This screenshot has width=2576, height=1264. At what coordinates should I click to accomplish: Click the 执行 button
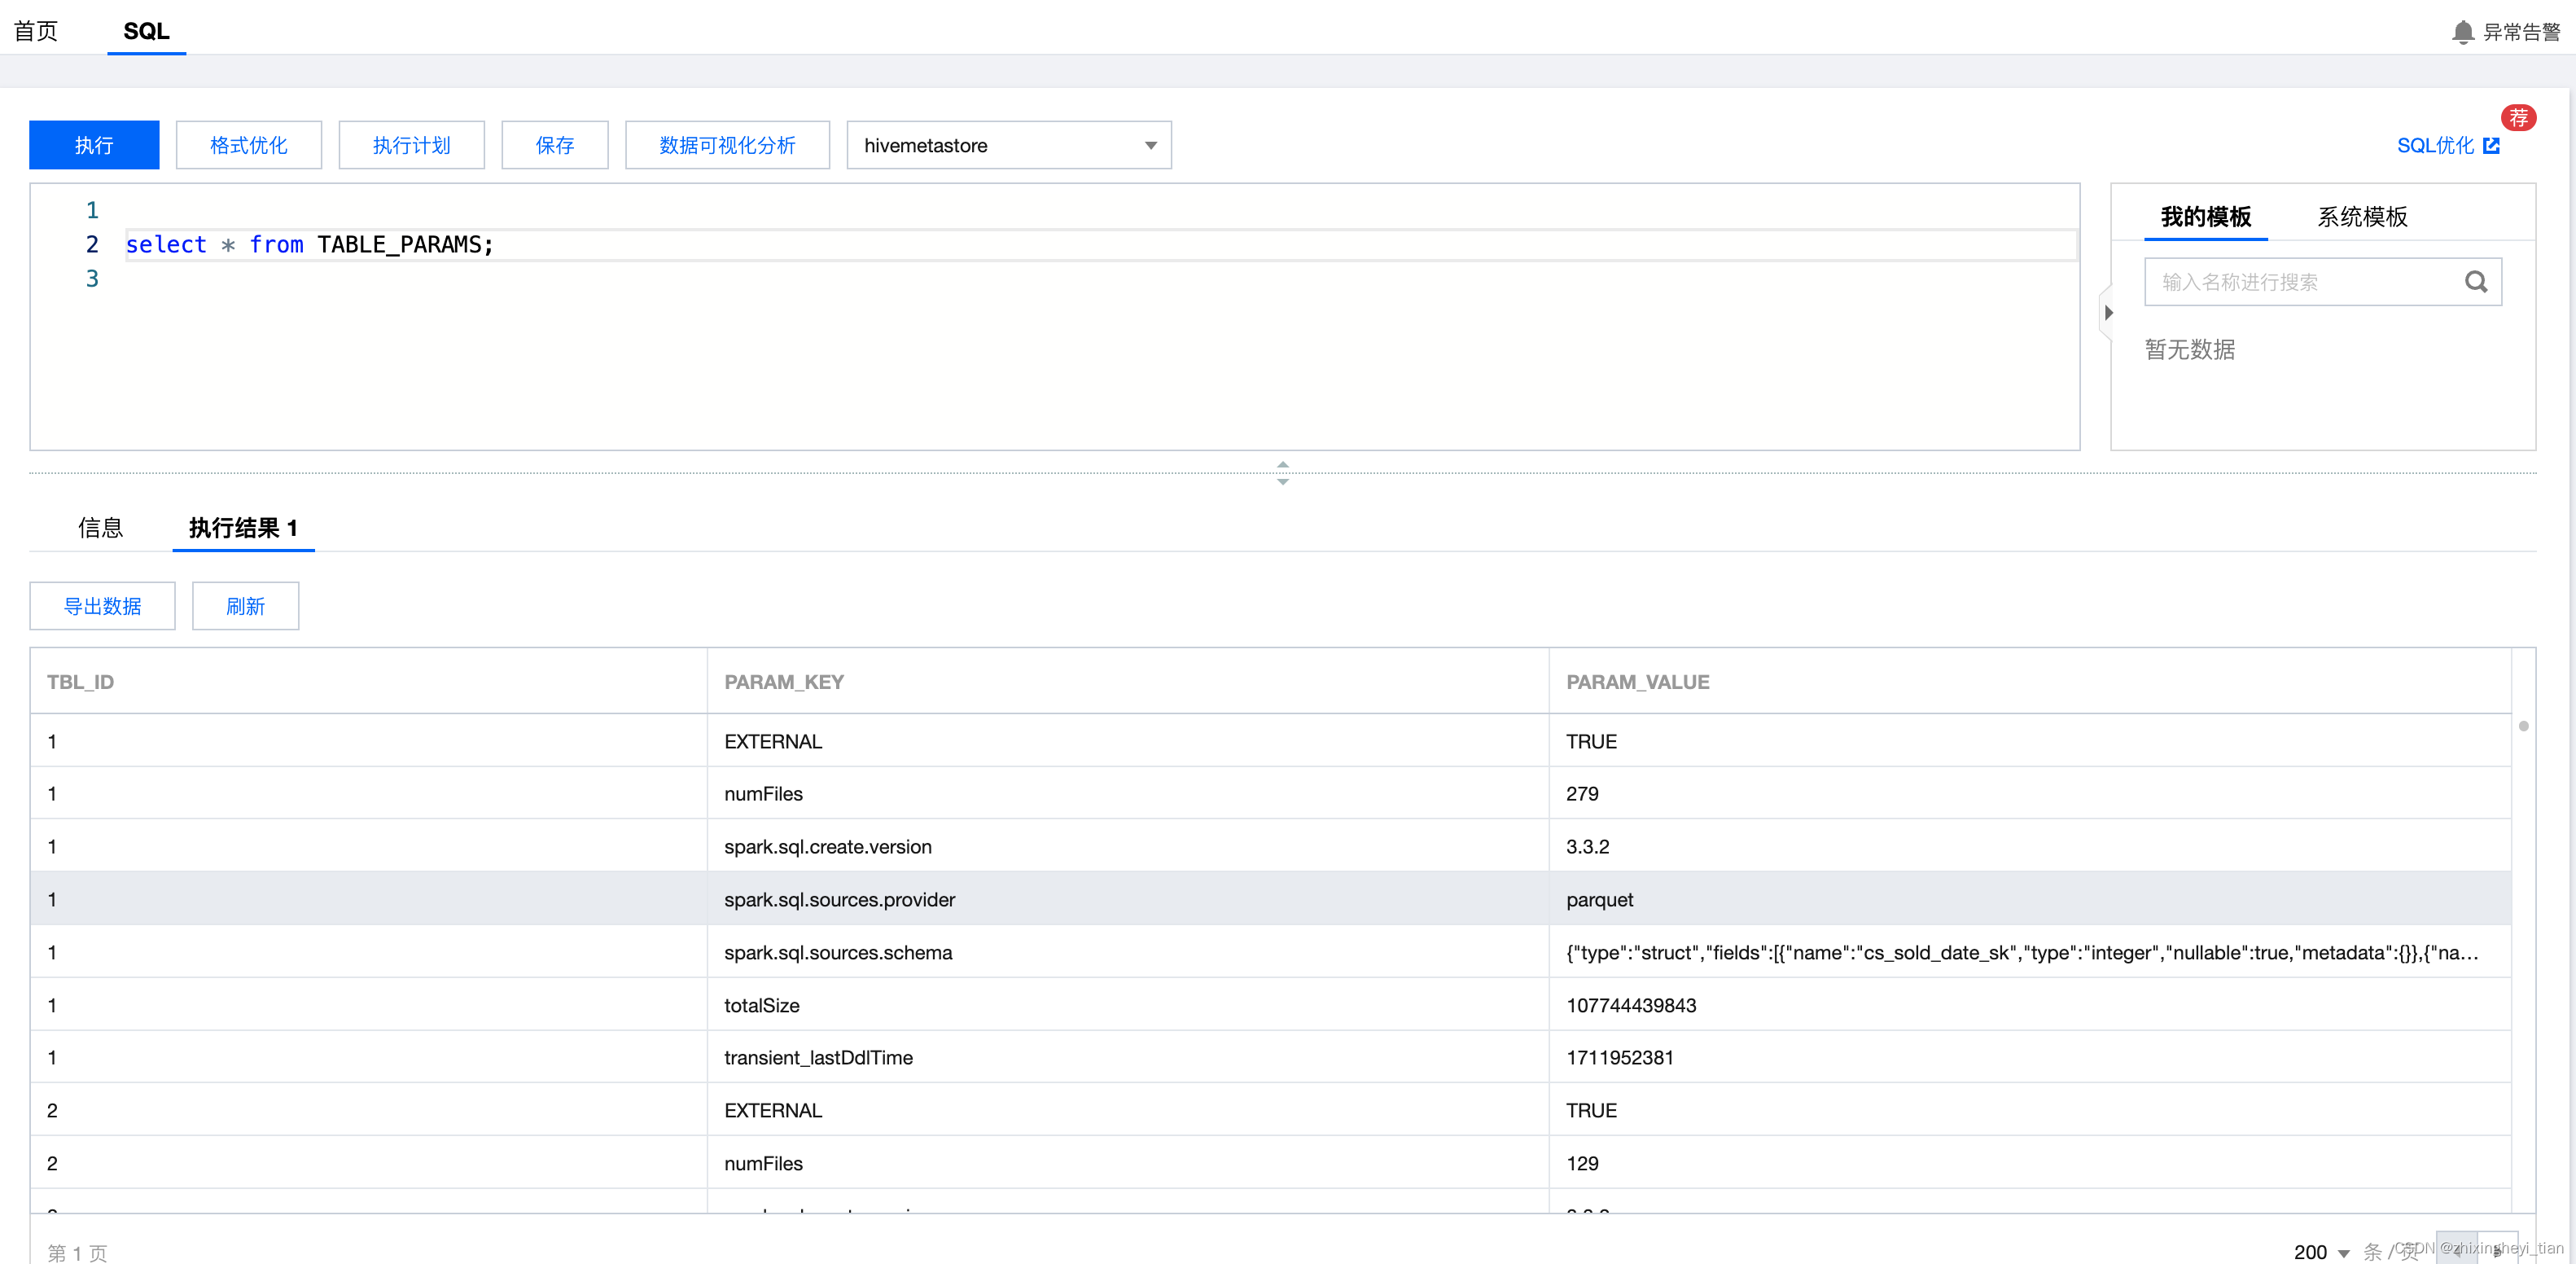94,146
